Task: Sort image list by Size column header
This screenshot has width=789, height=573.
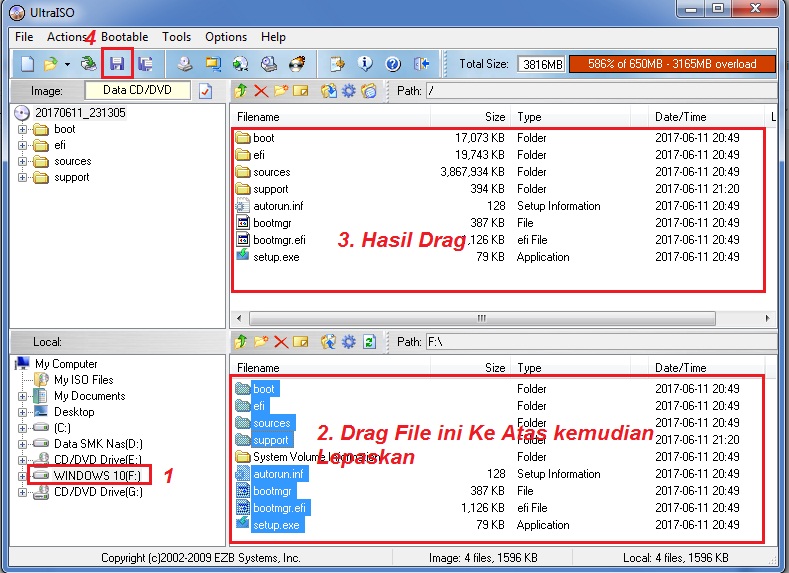Action: tap(470, 117)
